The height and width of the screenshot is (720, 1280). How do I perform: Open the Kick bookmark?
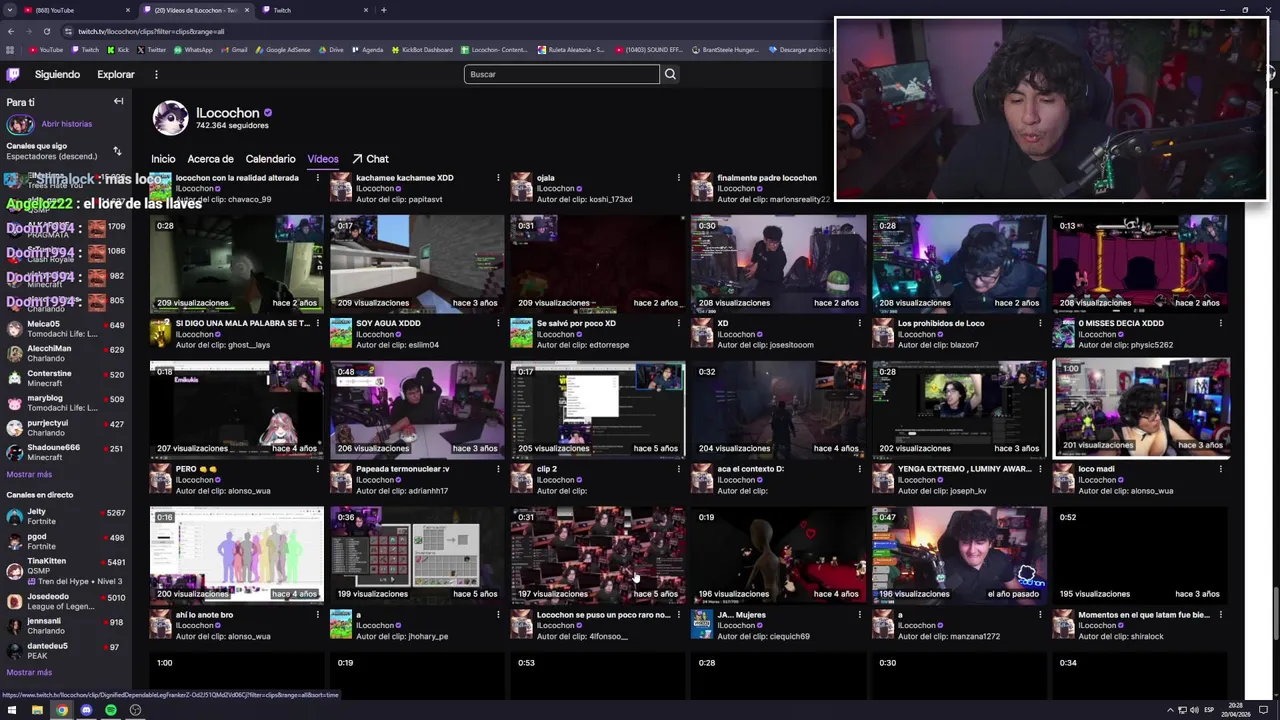[119, 50]
